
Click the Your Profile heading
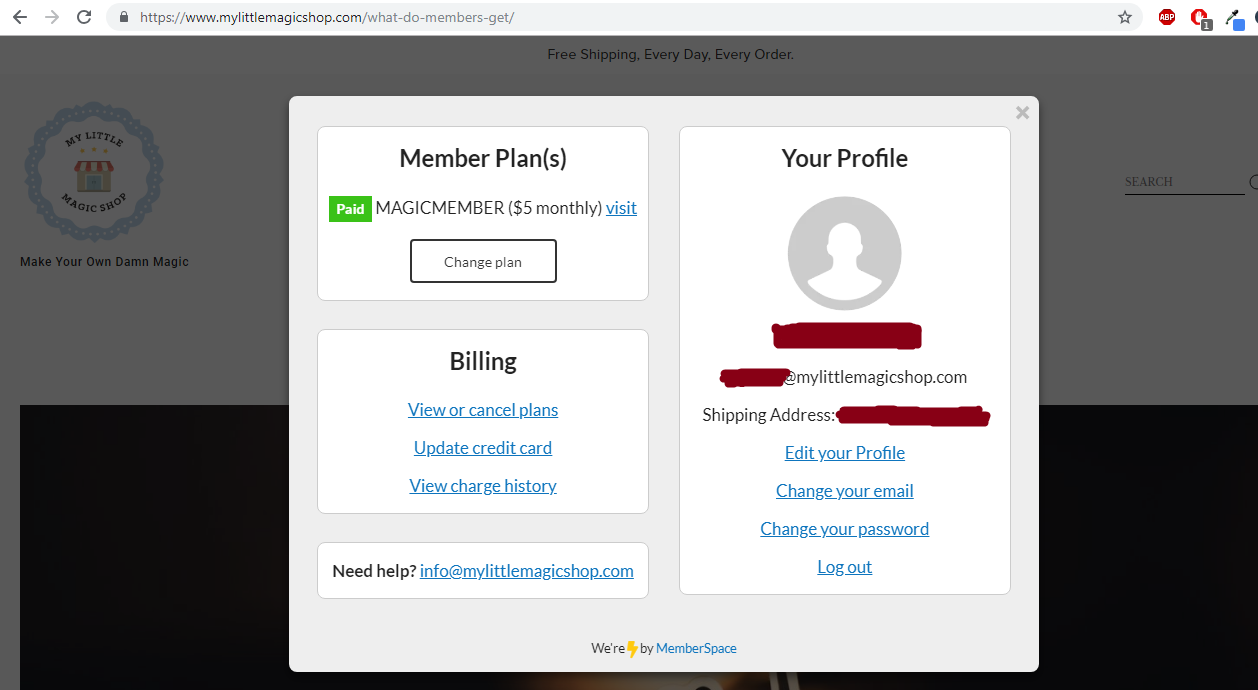[845, 158]
